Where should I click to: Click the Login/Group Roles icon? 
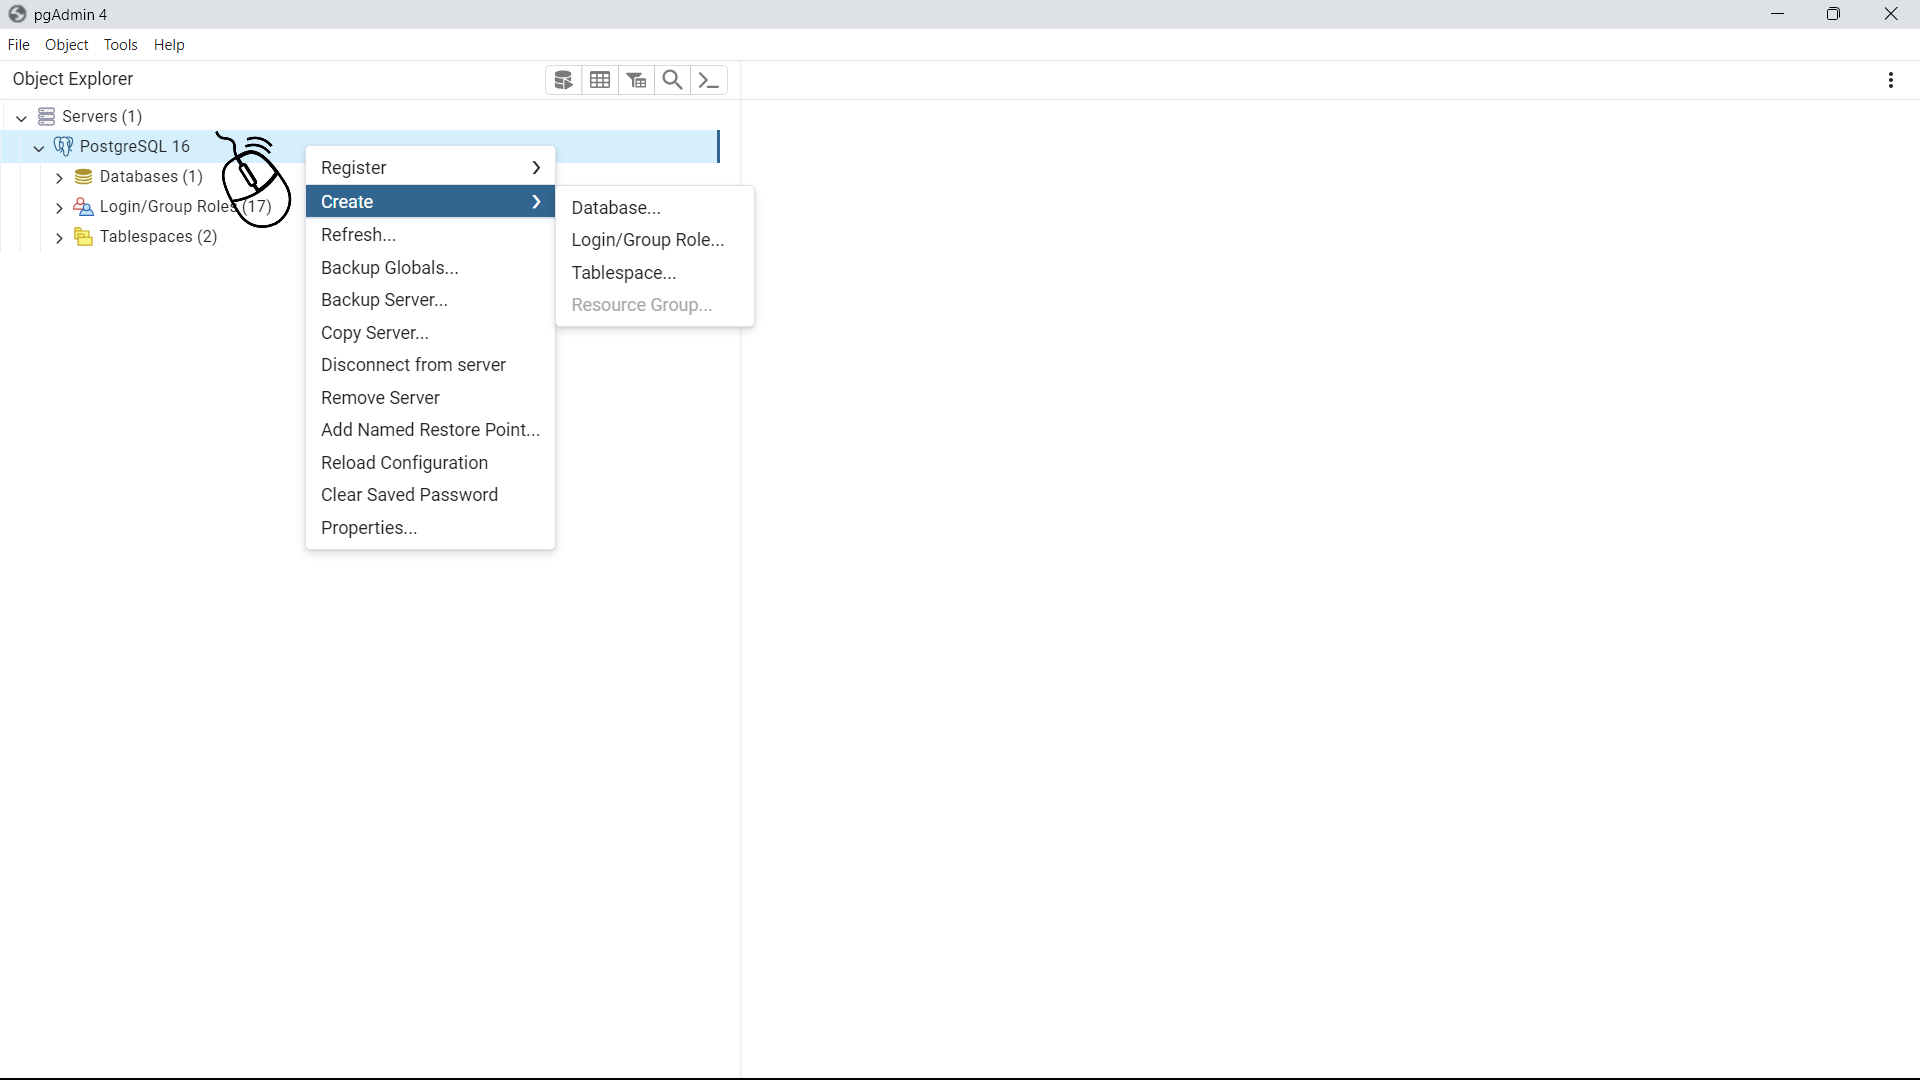pos(84,207)
